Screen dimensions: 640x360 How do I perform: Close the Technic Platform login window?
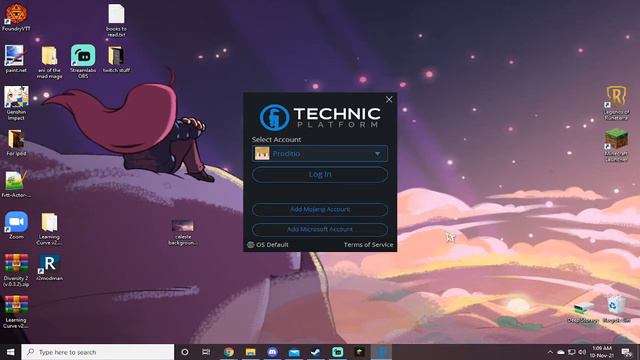(x=389, y=100)
